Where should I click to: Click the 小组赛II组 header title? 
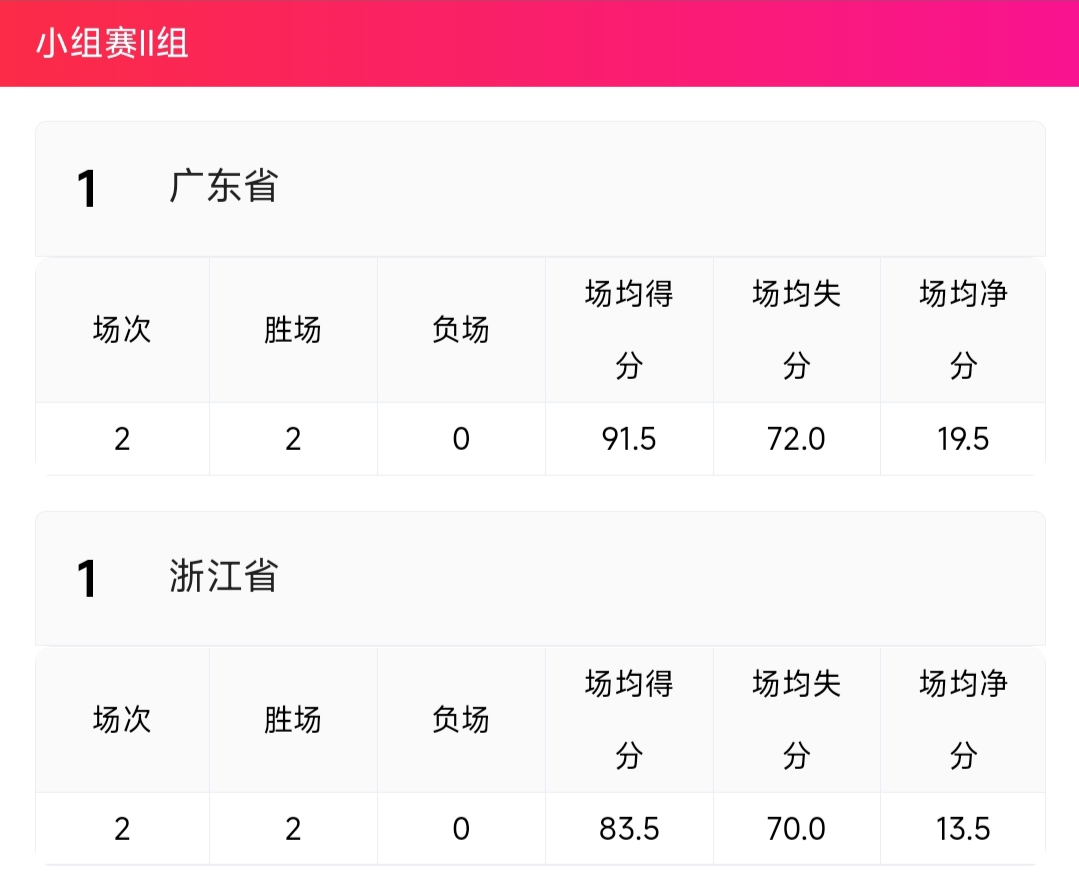(113, 44)
